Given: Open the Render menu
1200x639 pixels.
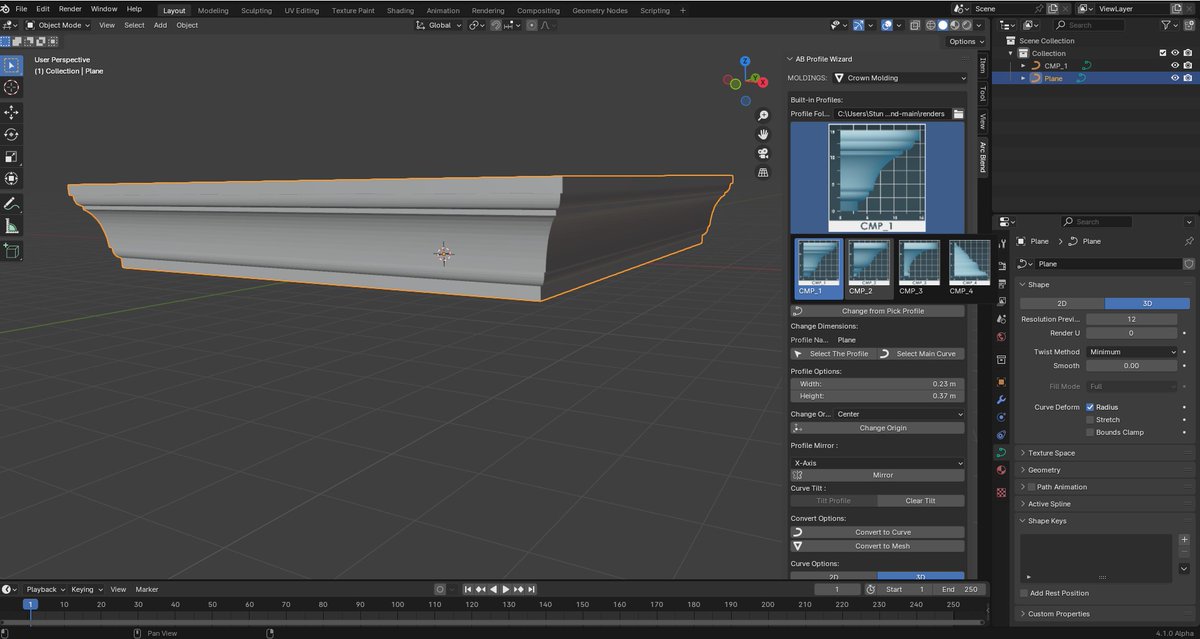Looking at the screenshot, I should pos(70,9).
